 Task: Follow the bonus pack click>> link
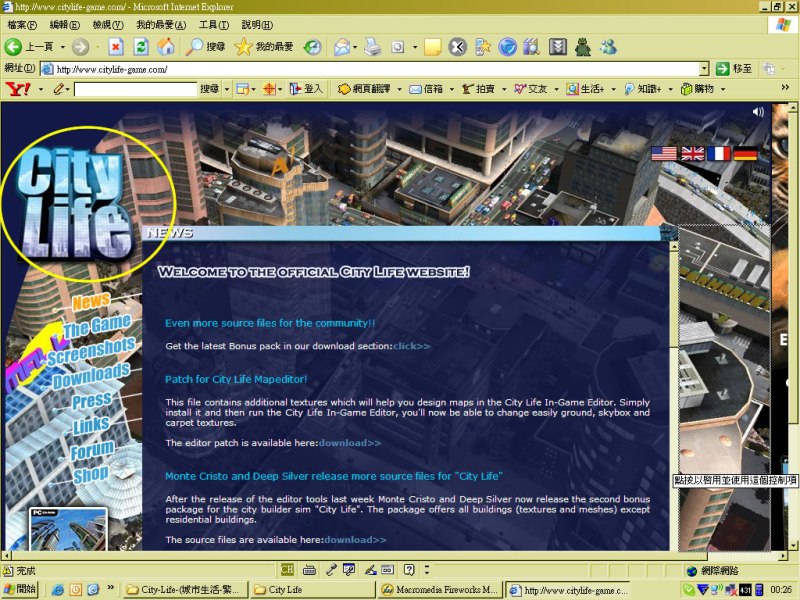pyautogui.click(x=411, y=346)
